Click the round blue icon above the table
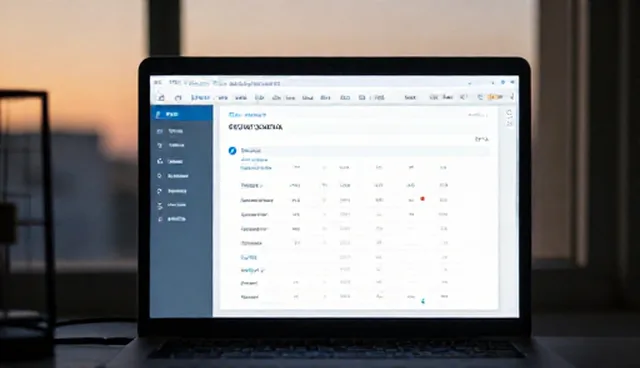Viewport: 640px width, 368px height. tap(232, 151)
